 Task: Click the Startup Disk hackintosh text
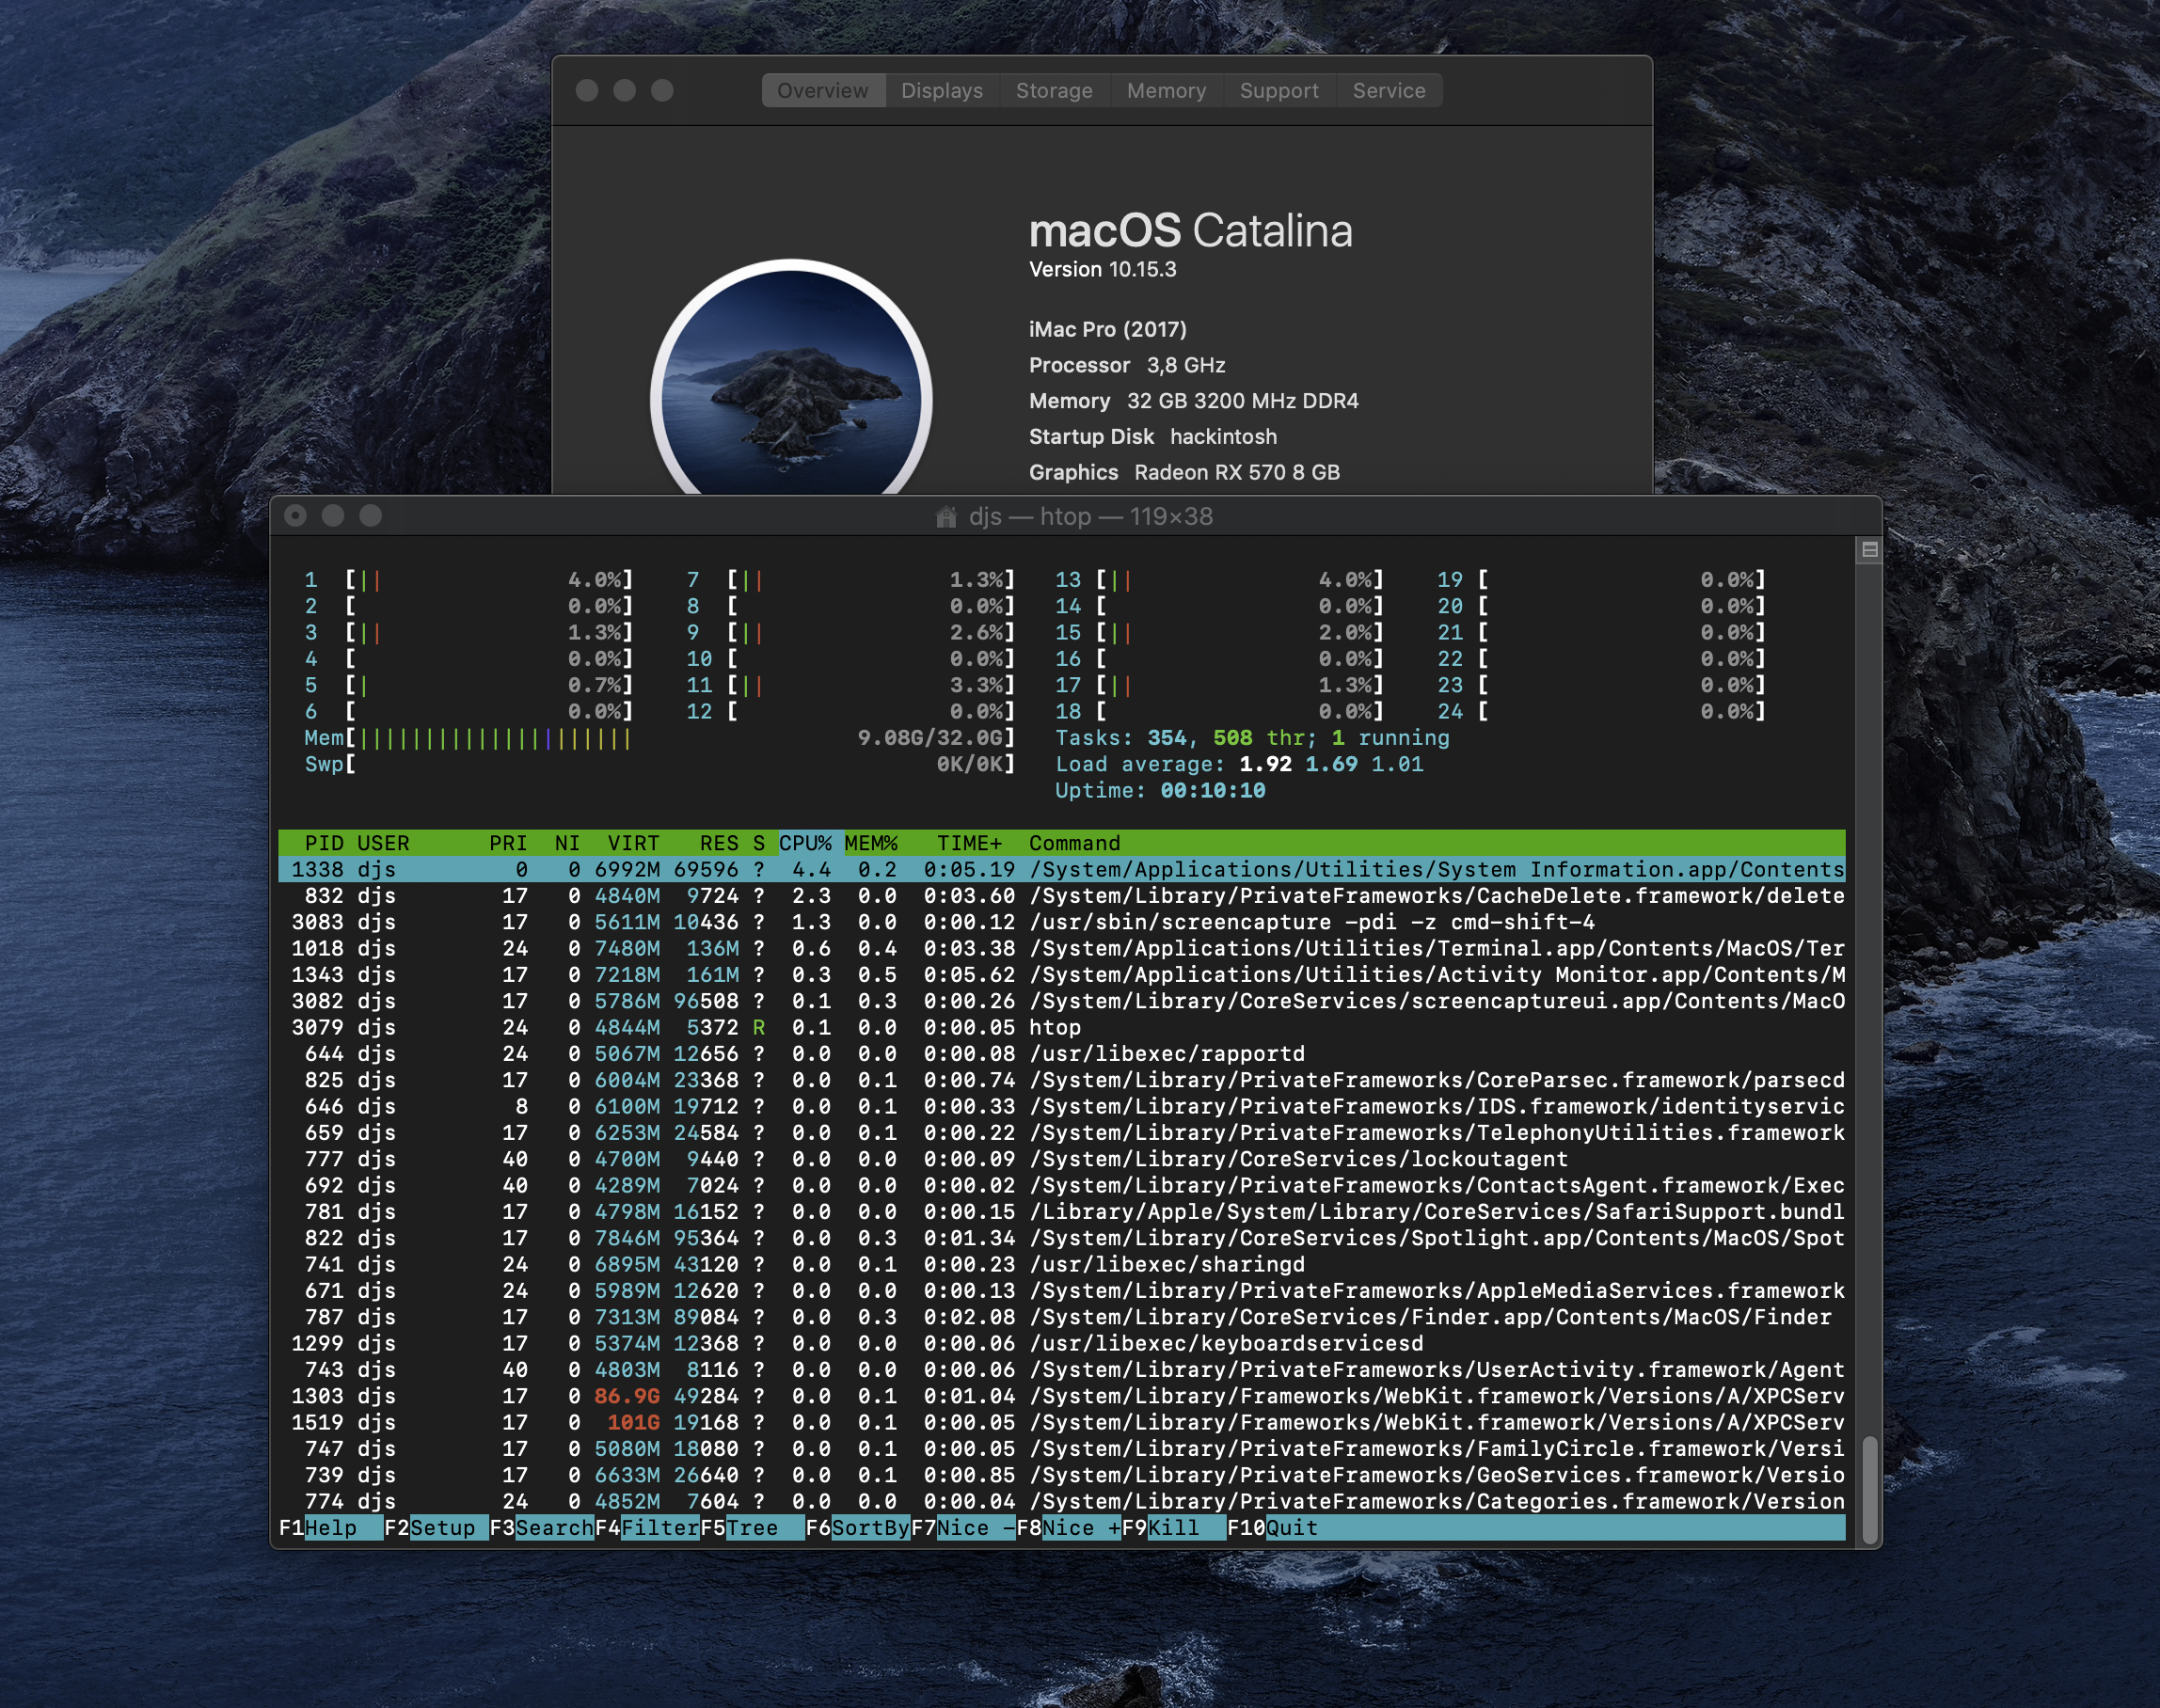click(1153, 436)
